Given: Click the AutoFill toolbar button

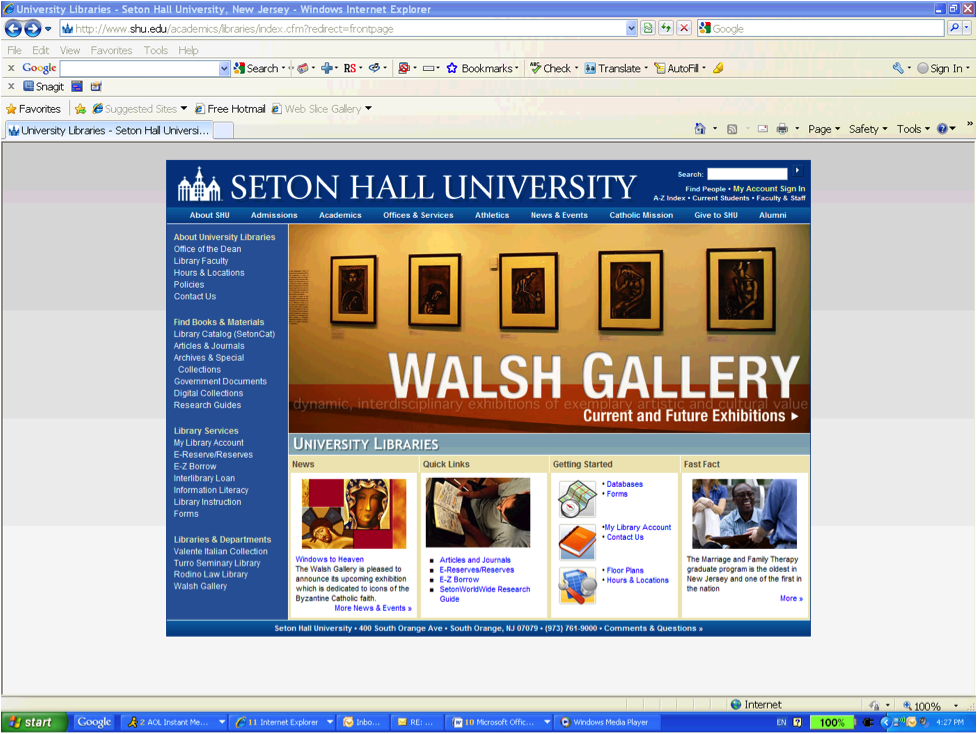Looking at the screenshot, I should [677, 69].
